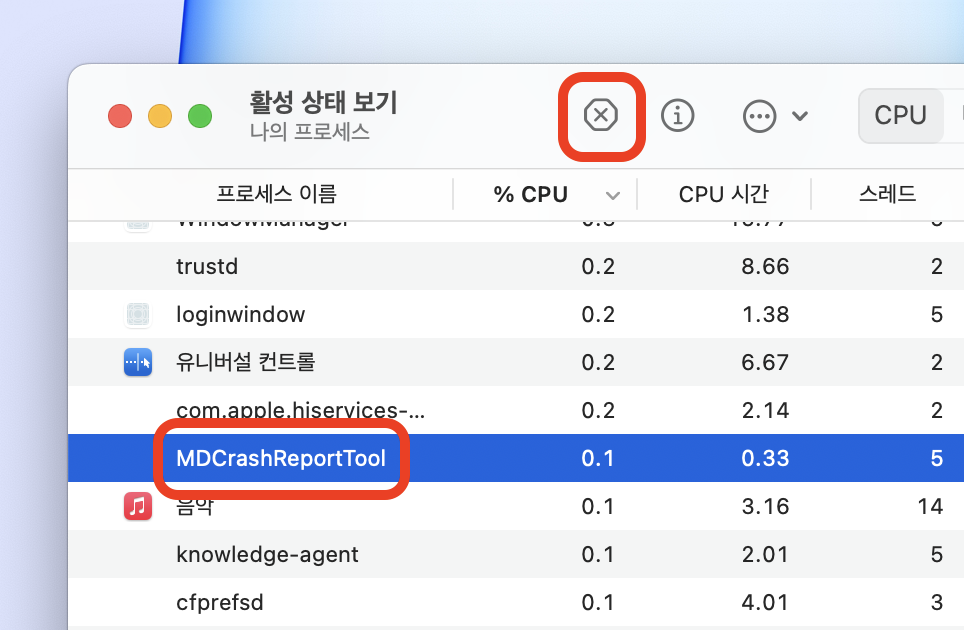Sort by 스레드 column header
The image size is (964, 630).
point(887,194)
